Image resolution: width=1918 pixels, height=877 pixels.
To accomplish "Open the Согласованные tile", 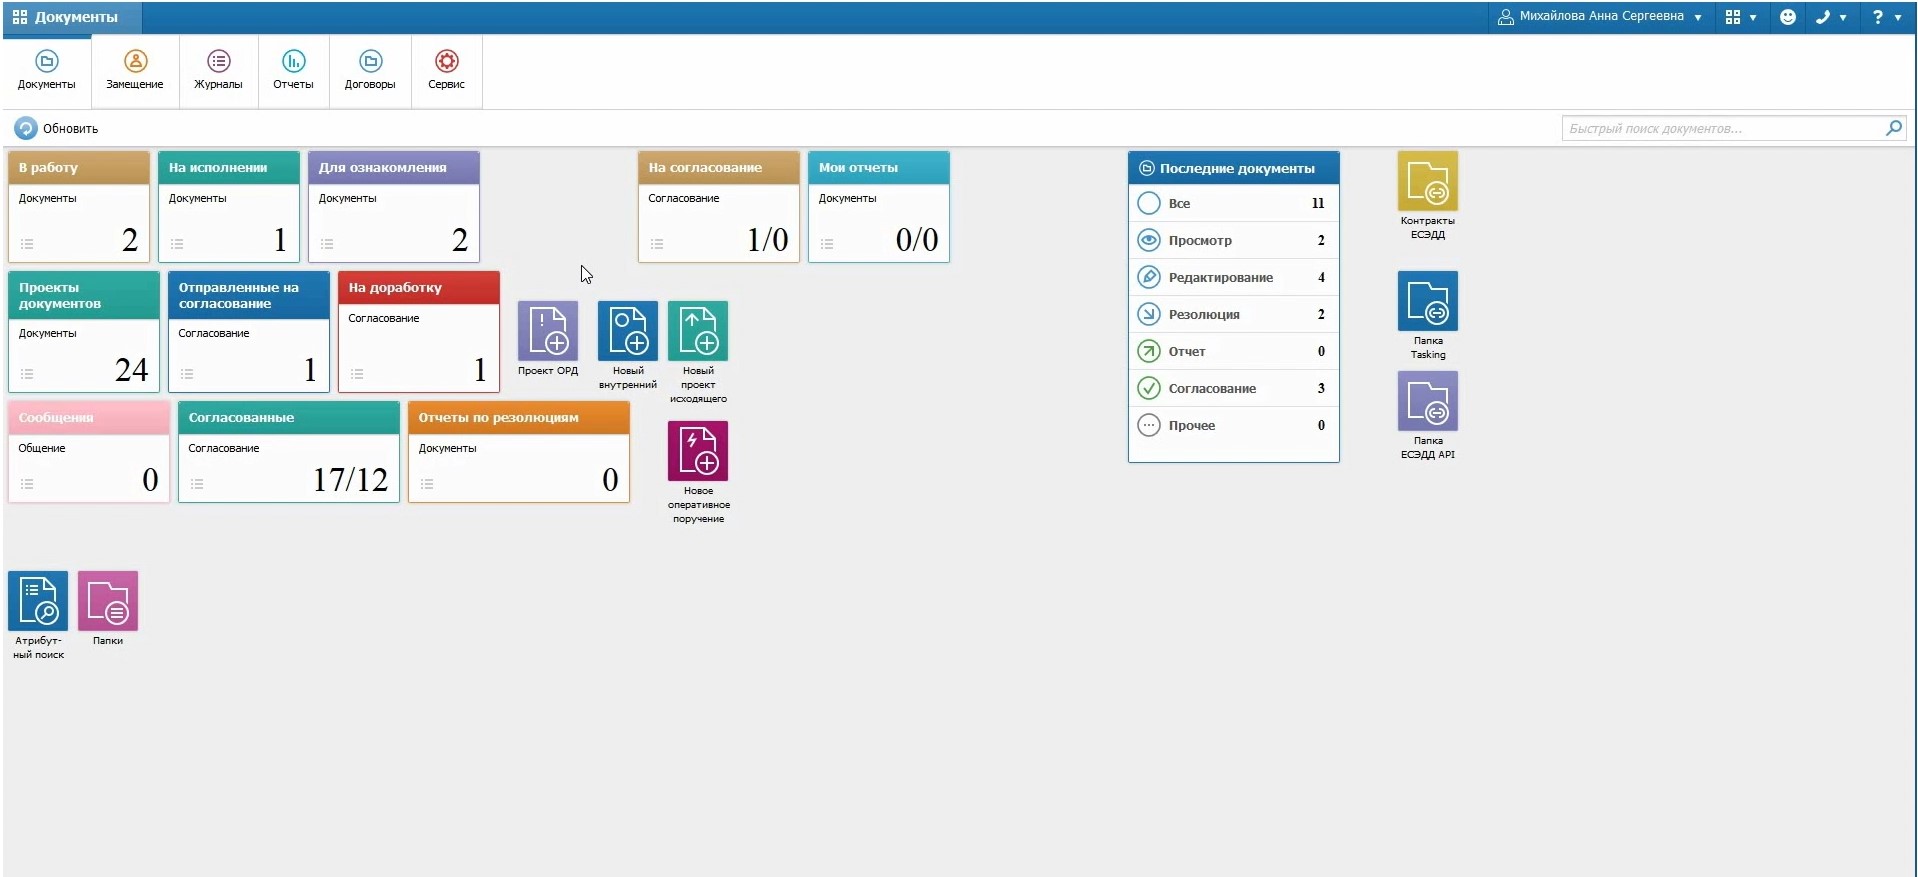I will pos(289,452).
